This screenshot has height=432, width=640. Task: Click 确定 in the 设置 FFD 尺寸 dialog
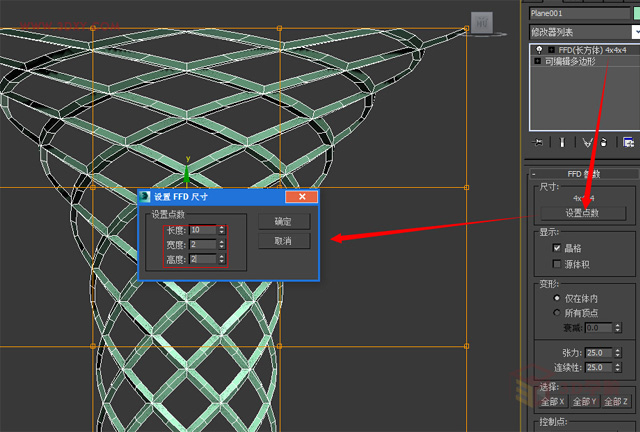[x=284, y=222]
